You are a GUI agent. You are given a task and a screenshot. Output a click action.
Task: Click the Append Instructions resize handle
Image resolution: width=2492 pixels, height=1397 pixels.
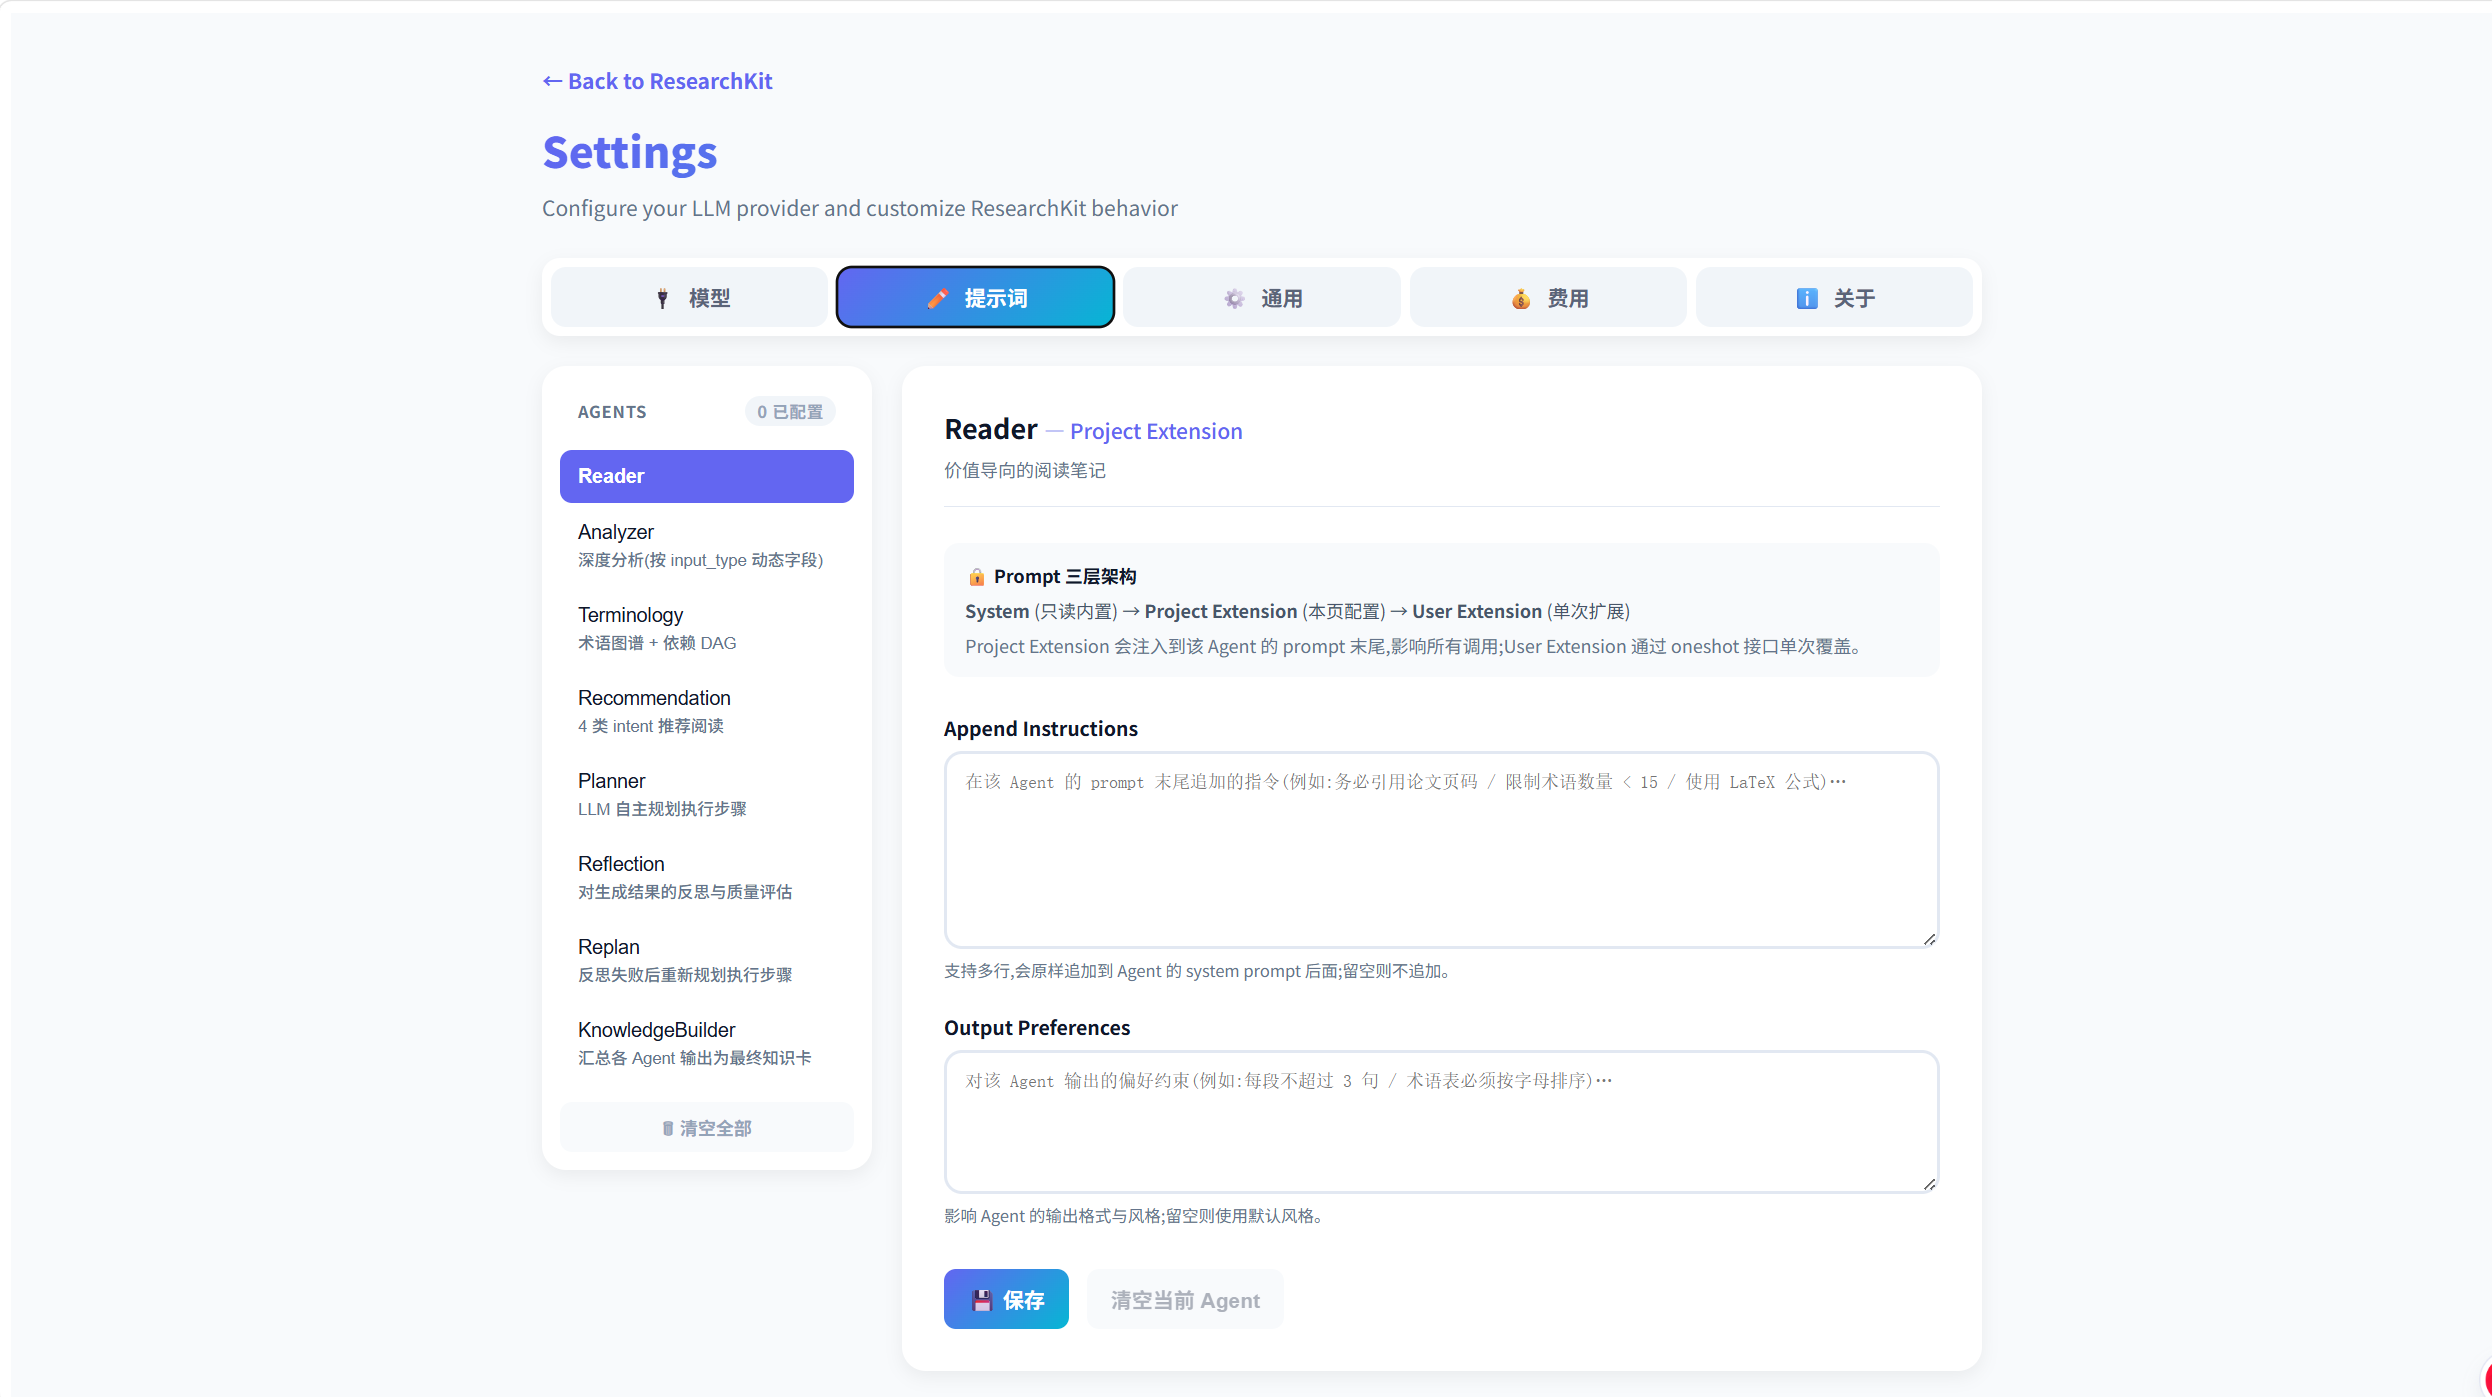[x=1930, y=939]
